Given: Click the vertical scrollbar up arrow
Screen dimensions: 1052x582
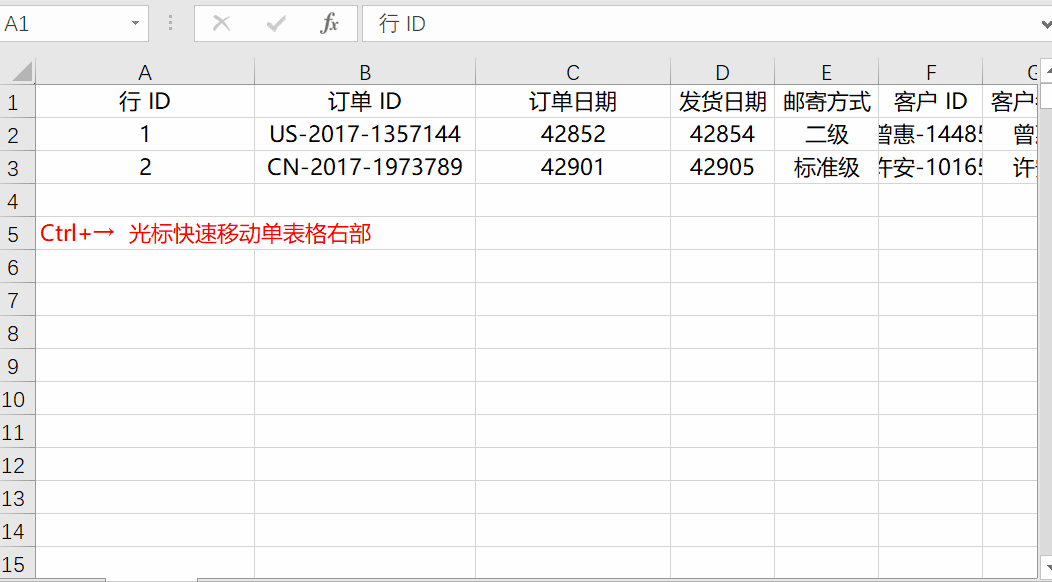Looking at the screenshot, I should [1046, 70].
